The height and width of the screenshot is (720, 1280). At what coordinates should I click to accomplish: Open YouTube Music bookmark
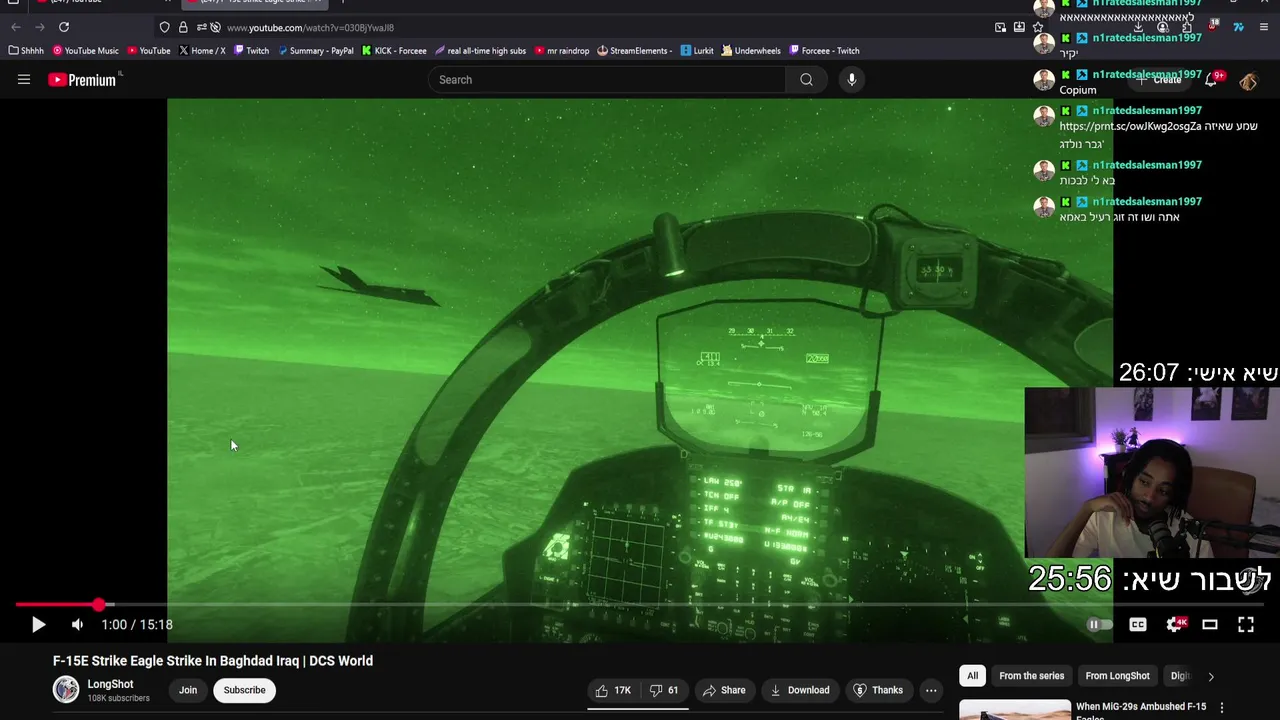tap(85, 51)
